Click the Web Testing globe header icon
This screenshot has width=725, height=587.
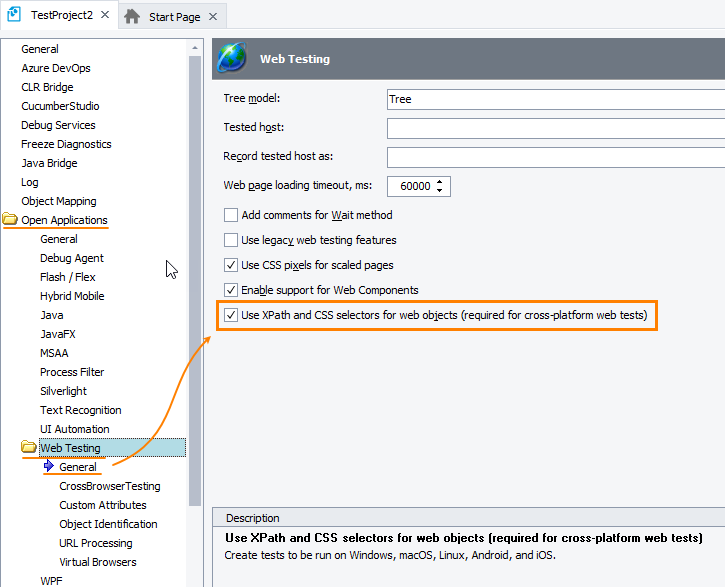coord(233,59)
